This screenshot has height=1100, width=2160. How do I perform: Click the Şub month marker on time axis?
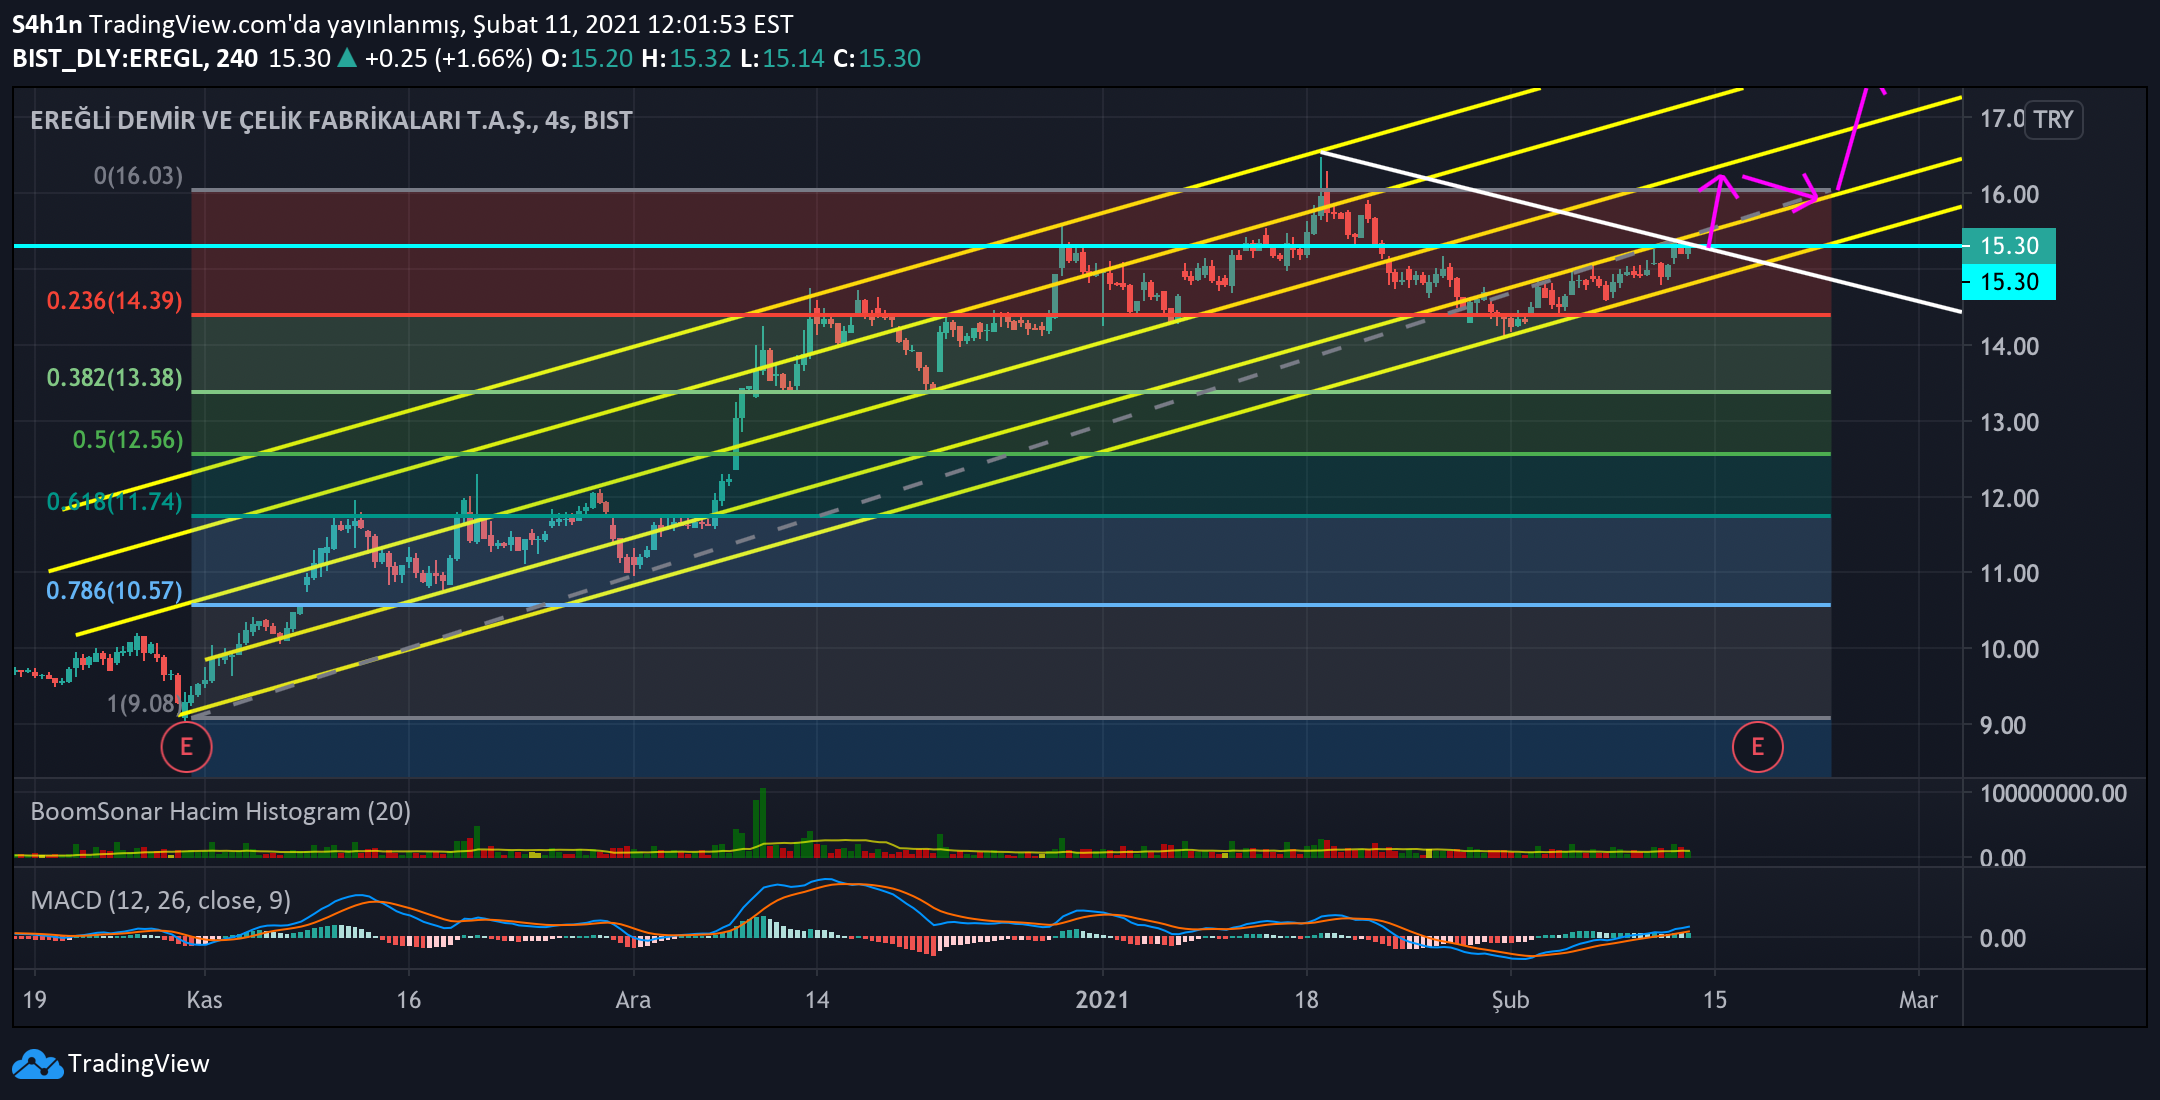[1510, 1000]
